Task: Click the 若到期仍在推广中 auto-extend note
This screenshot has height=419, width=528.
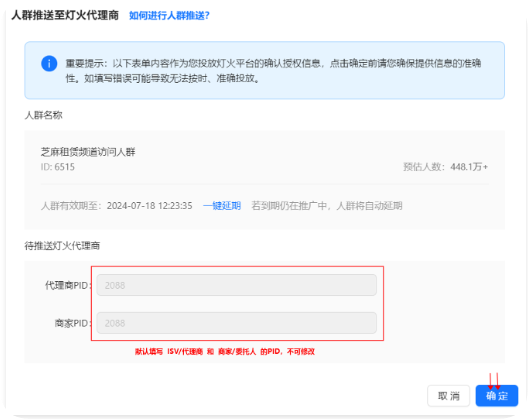Action: (327, 205)
